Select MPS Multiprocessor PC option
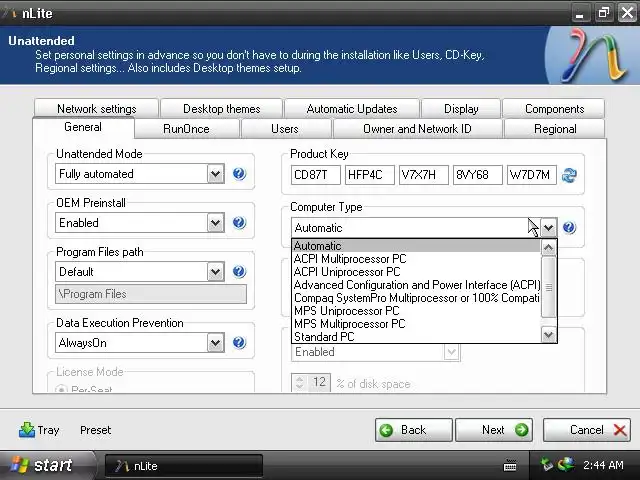The image size is (640, 480). tap(416, 324)
